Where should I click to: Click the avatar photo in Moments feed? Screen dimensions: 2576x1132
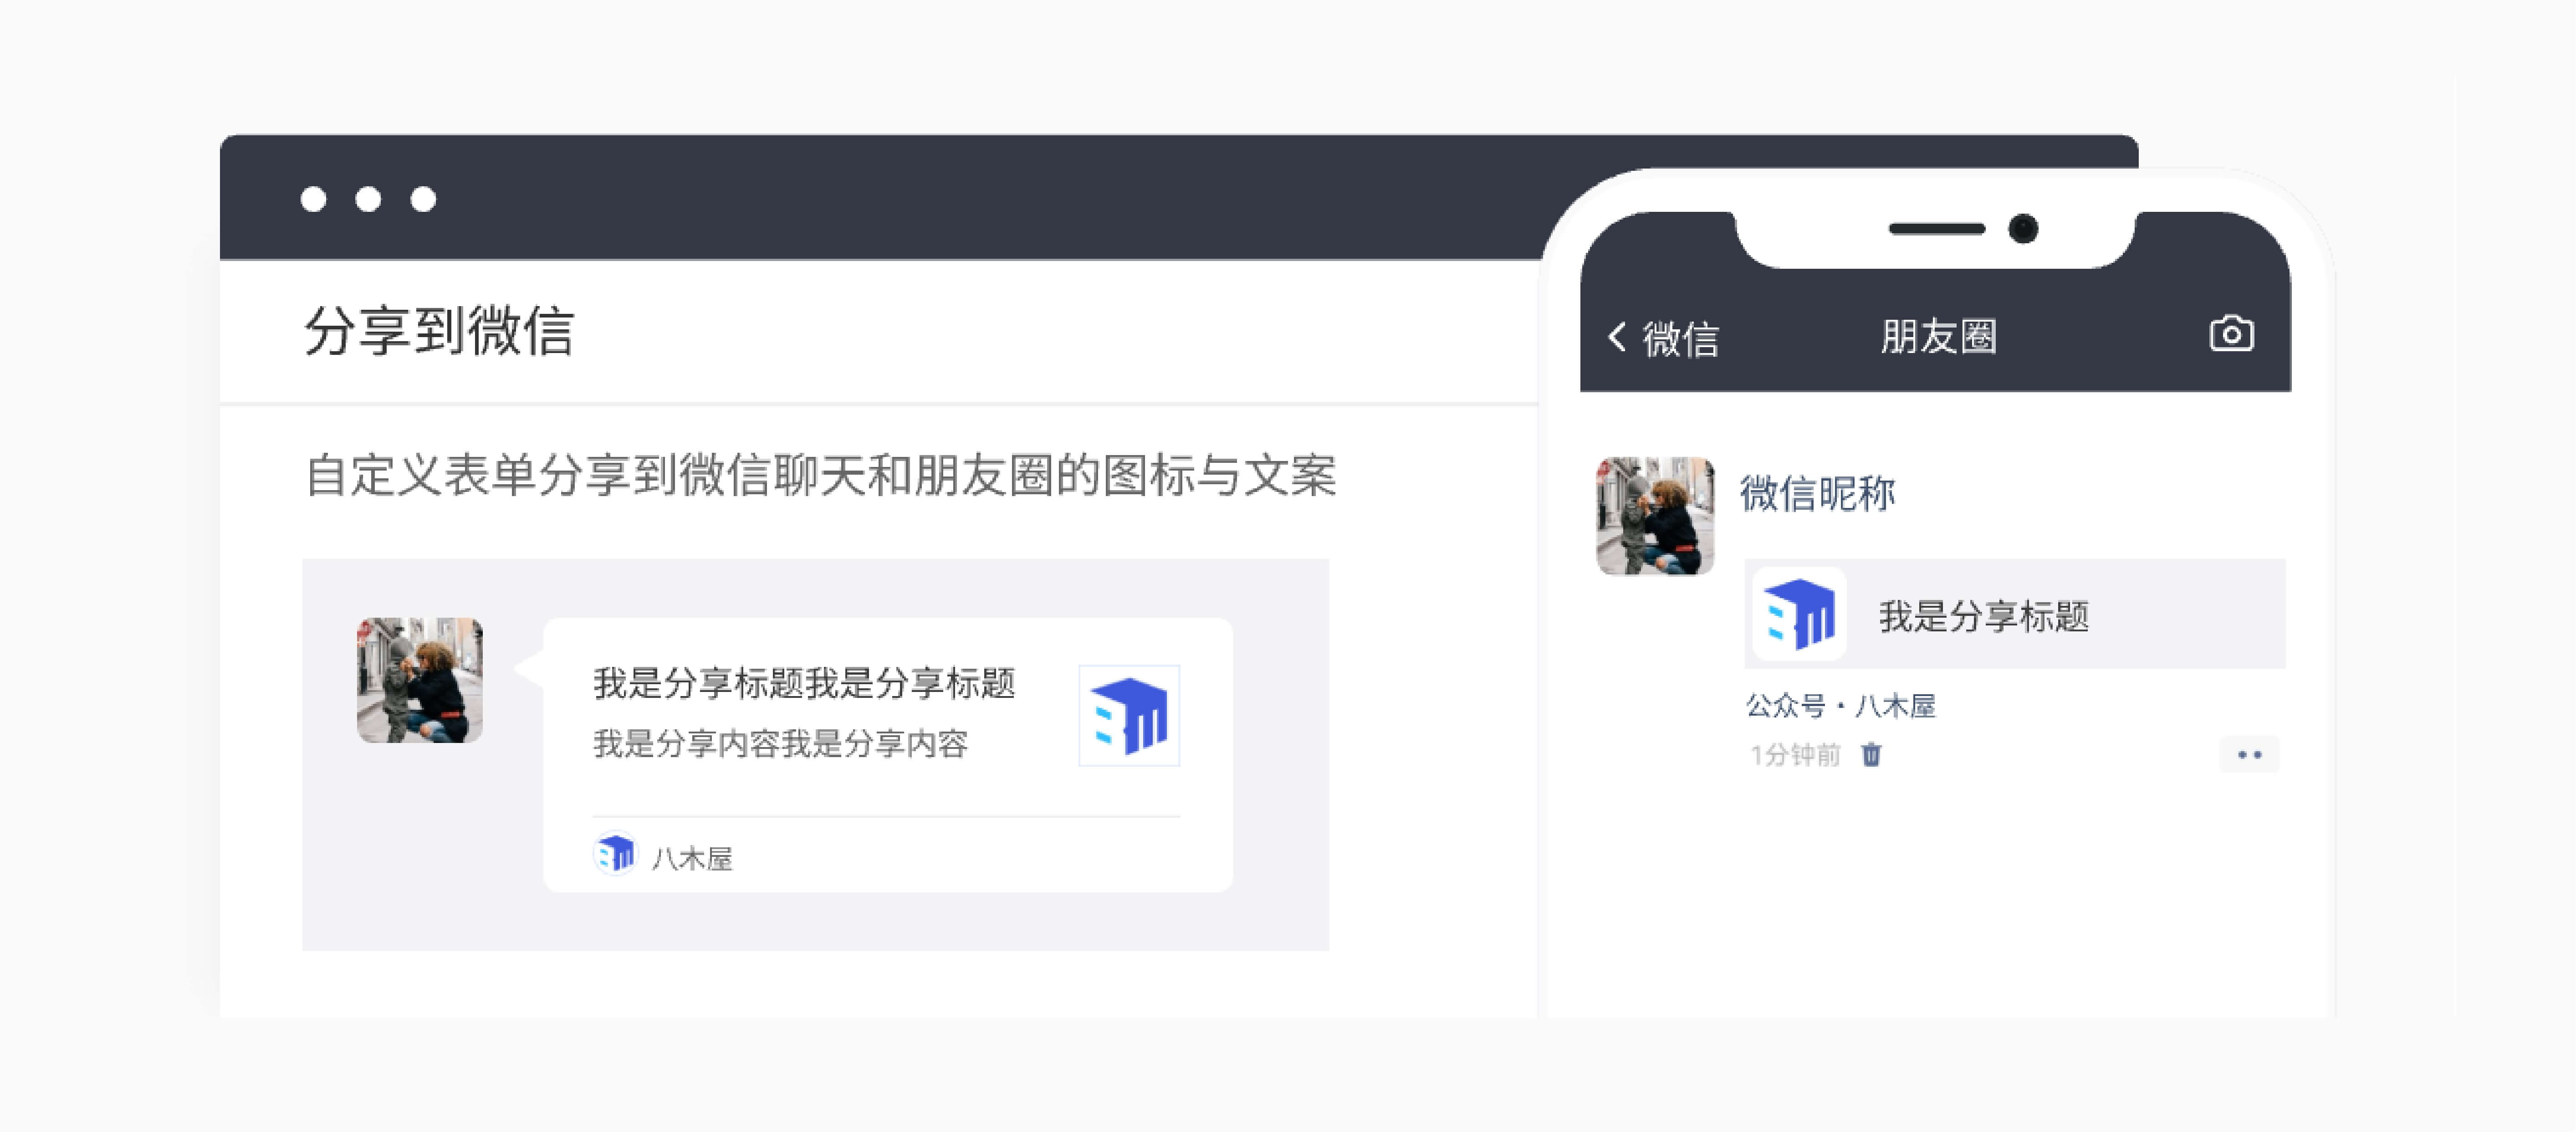click(1655, 516)
